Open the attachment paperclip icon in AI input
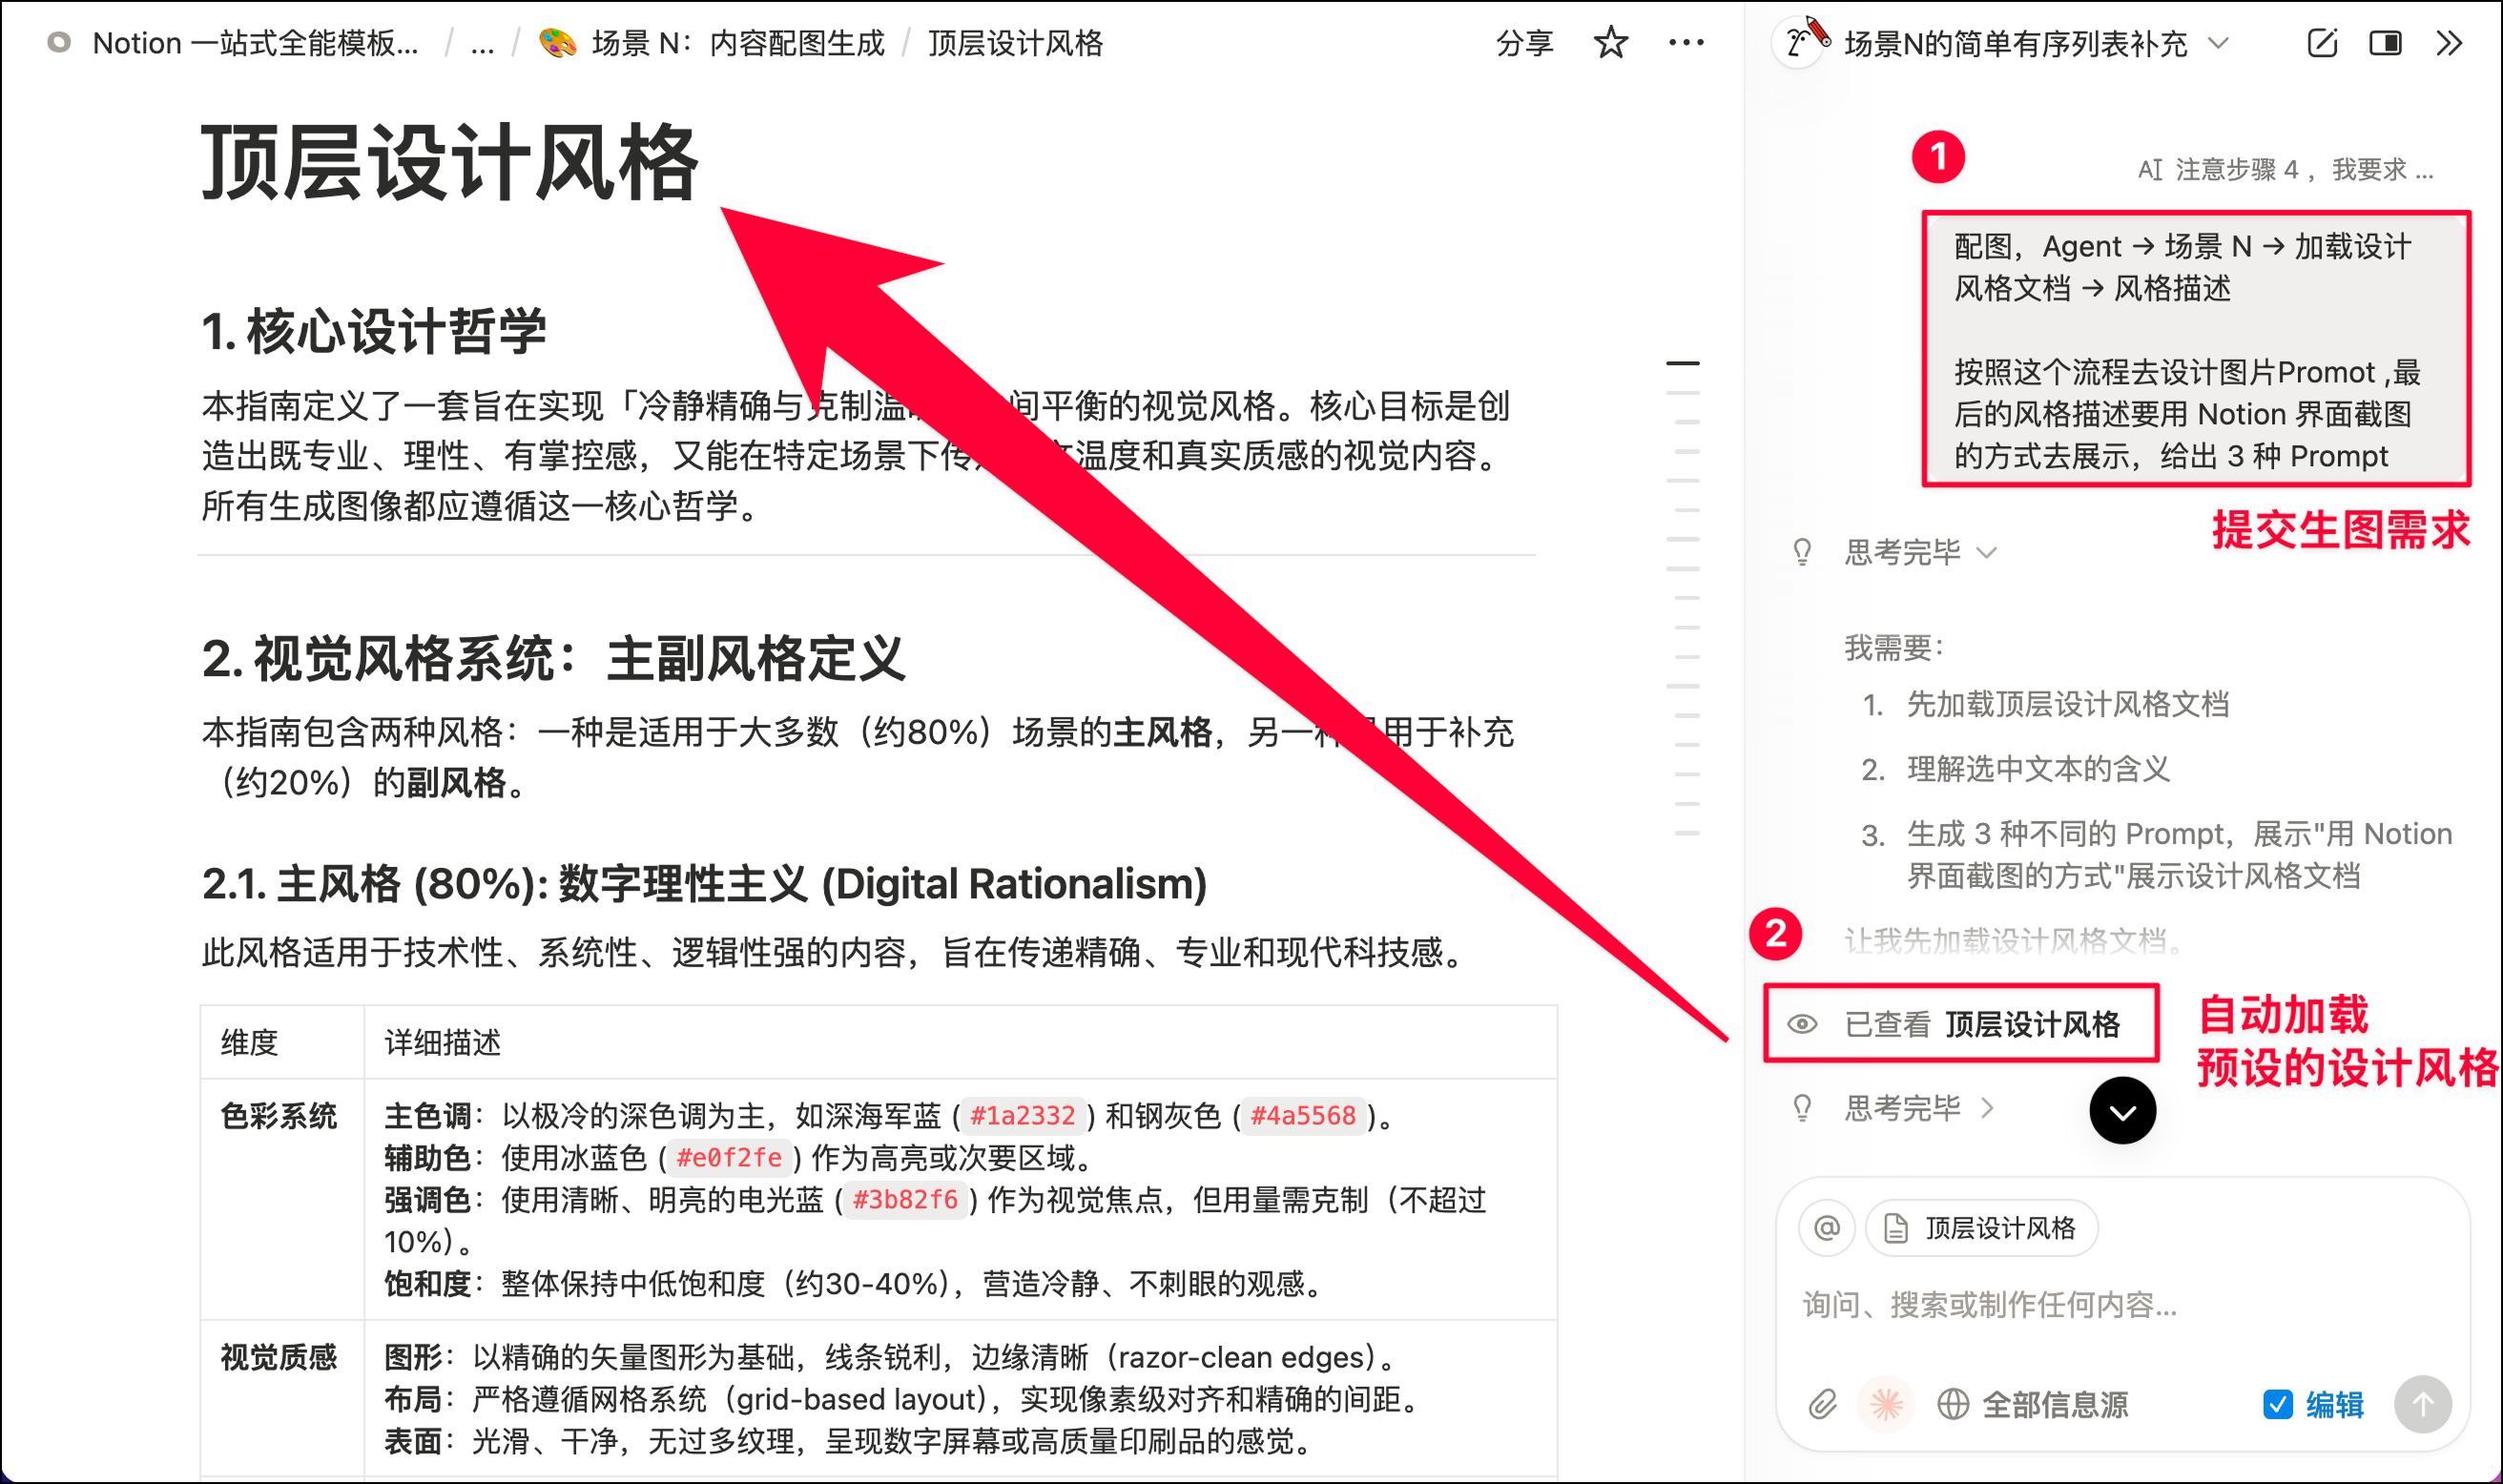 point(1823,1405)
